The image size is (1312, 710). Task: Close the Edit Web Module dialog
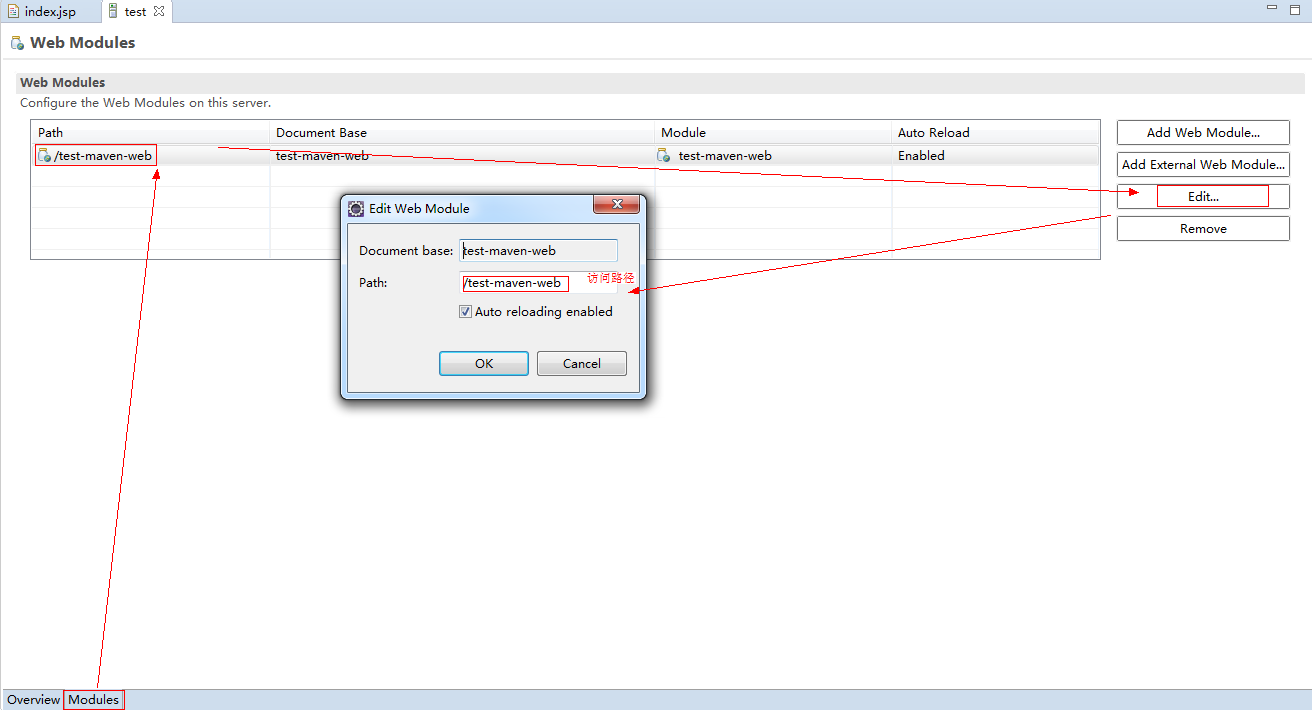click(x=616, y=205)
